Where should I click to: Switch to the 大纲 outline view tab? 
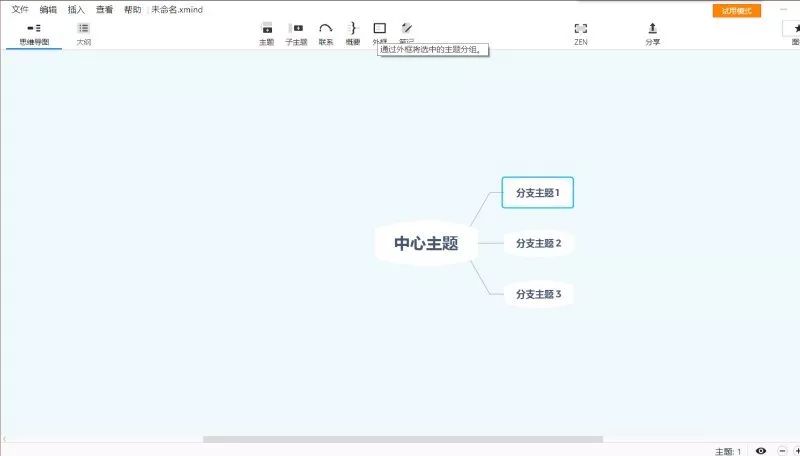pos(84,34)
